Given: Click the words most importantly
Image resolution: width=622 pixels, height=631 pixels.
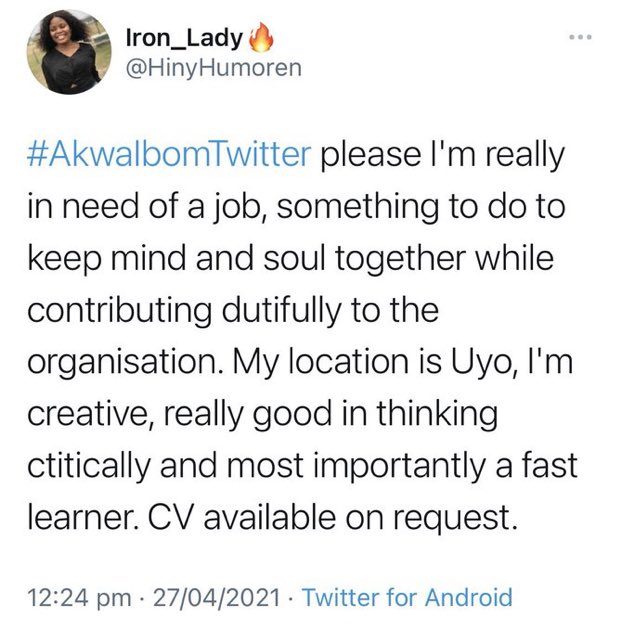Looking at the screenshot, I should pyautogui.click(x=356, y=466).
